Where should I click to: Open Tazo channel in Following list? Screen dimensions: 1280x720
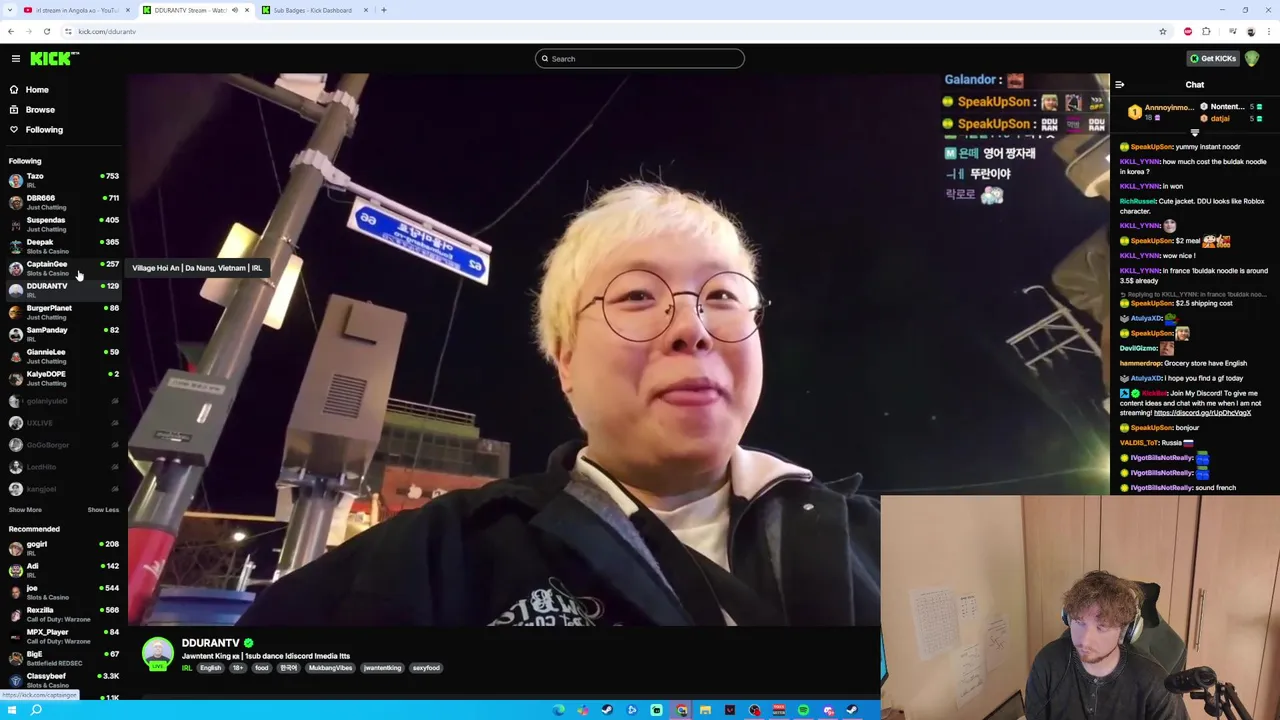point(62,180)
